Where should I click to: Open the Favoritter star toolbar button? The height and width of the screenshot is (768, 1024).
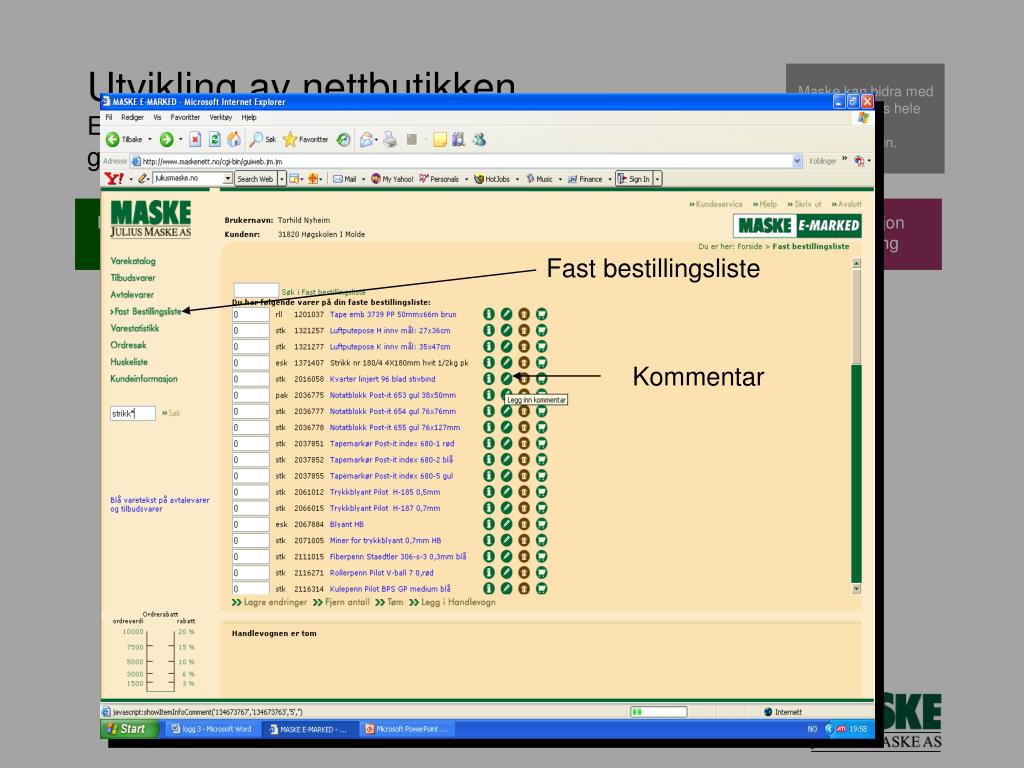click(306, 140)
